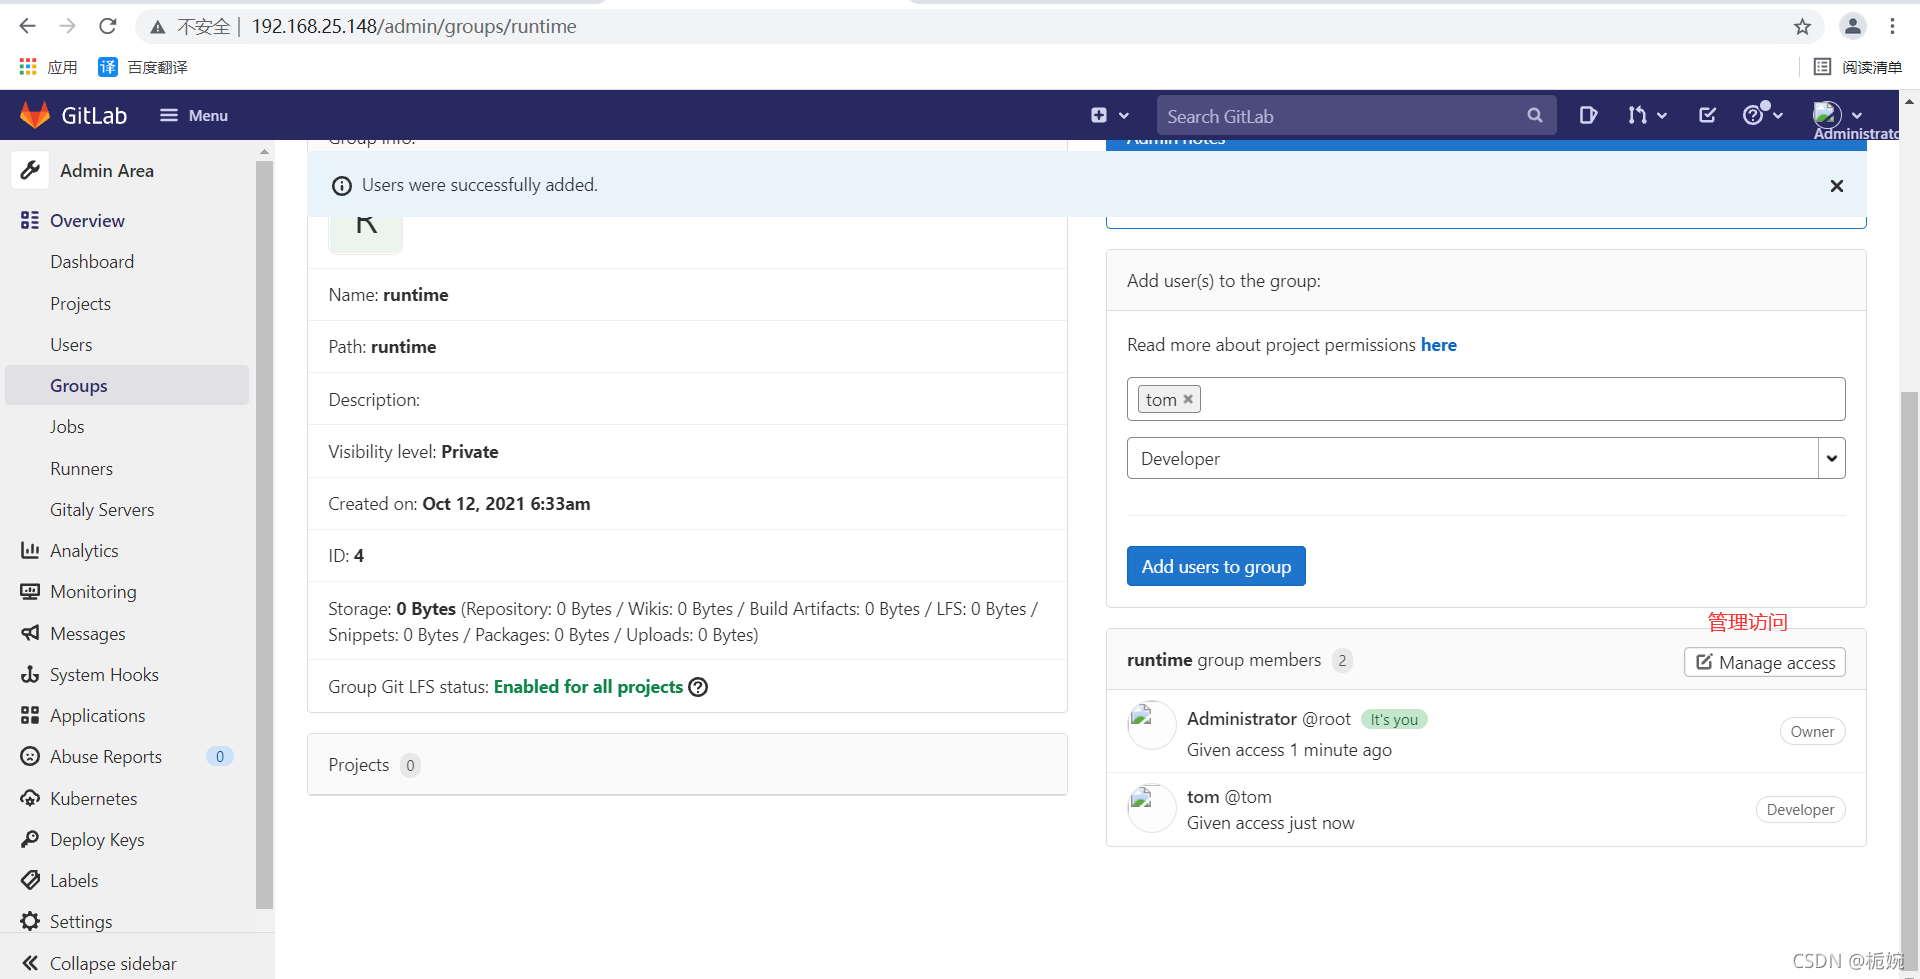This screenshot has width=1920, height=979.
Task: Click the Kubernetes icon in sidebar
Action: pyautogui.click(x=30, y=798)
